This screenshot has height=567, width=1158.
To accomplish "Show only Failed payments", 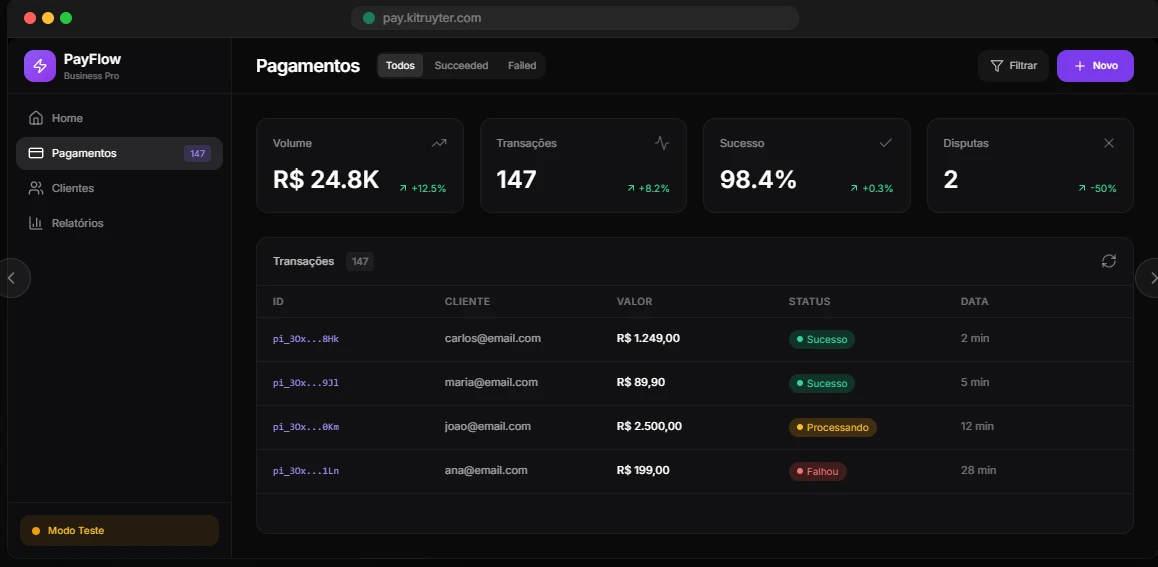I will (x=522, y=66).
